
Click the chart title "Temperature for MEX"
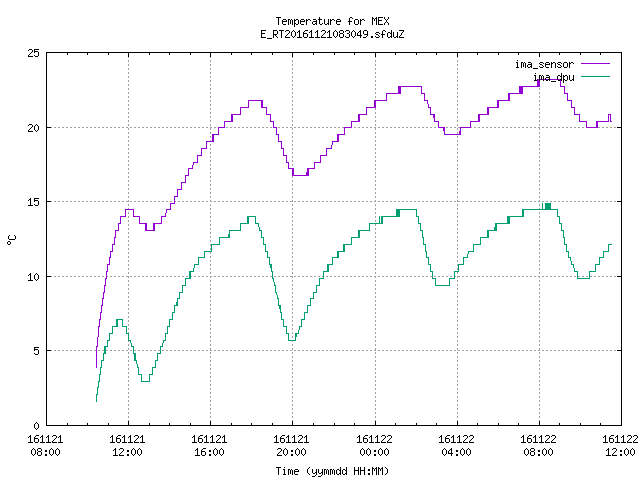(x=332, y=21)
